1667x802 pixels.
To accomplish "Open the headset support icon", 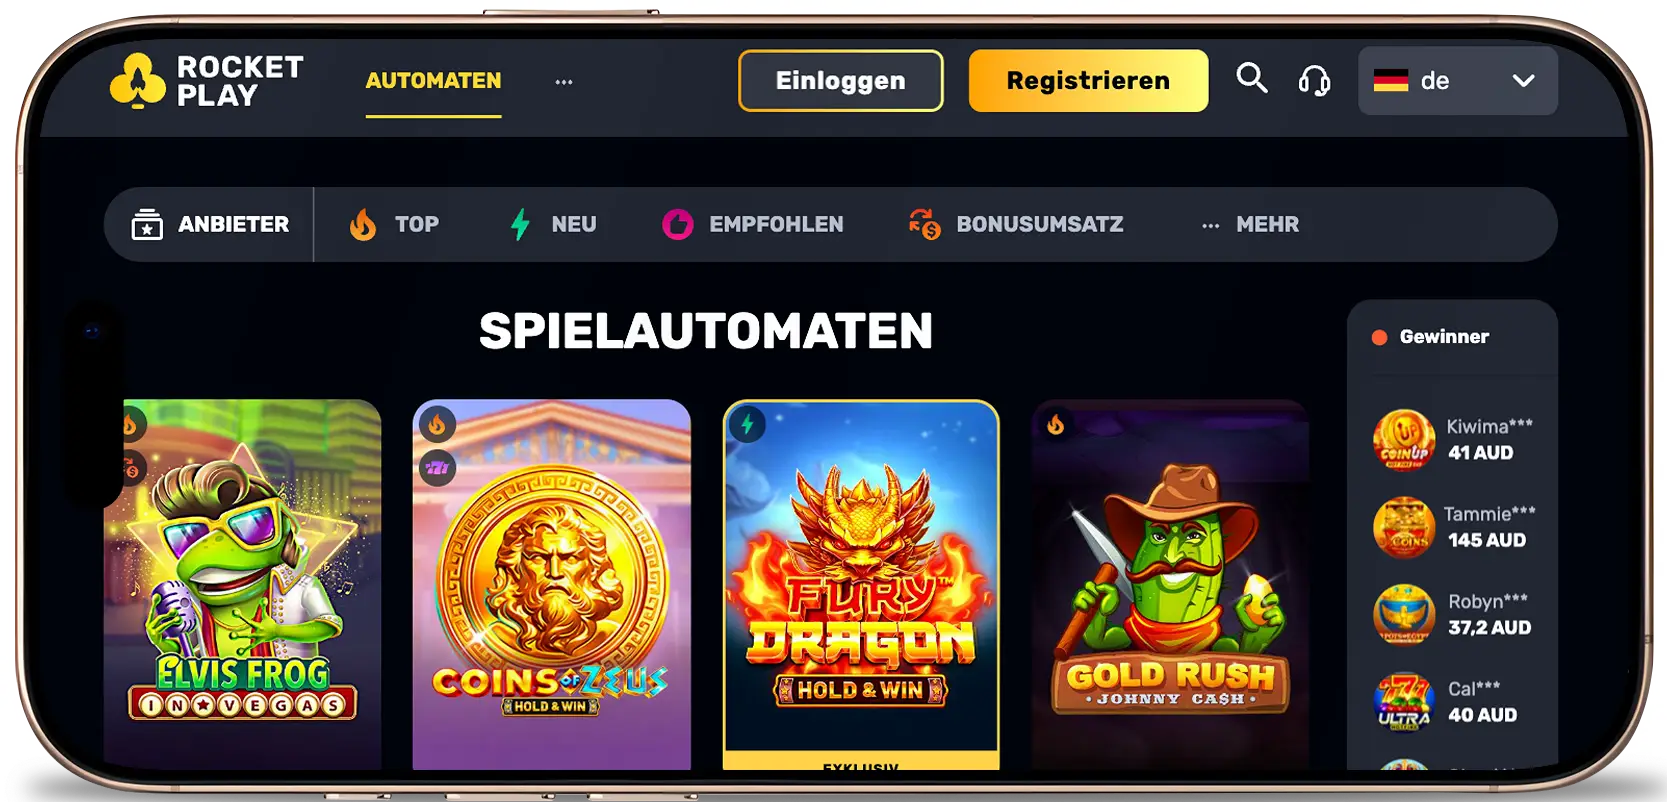I will click(x=1314, y=80).
